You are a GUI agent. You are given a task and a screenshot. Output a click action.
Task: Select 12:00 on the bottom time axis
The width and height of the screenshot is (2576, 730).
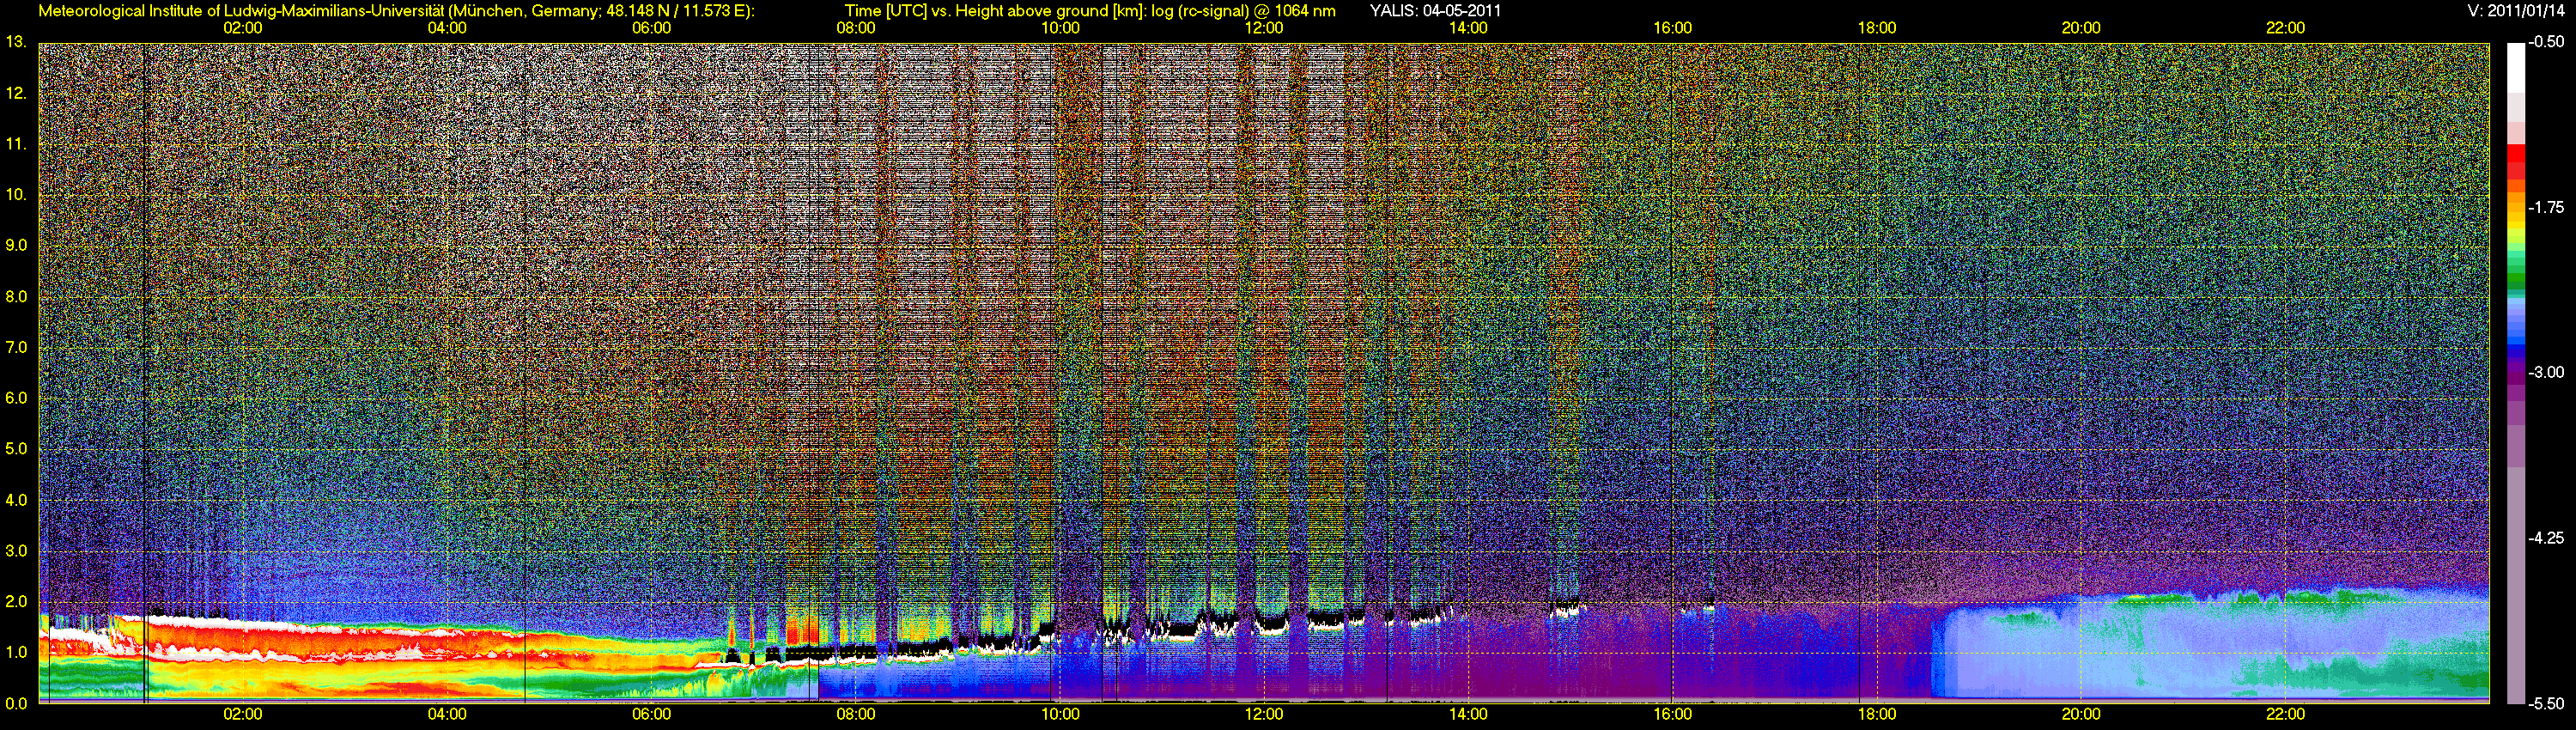pyautogui.click(x=1264, y=714)
